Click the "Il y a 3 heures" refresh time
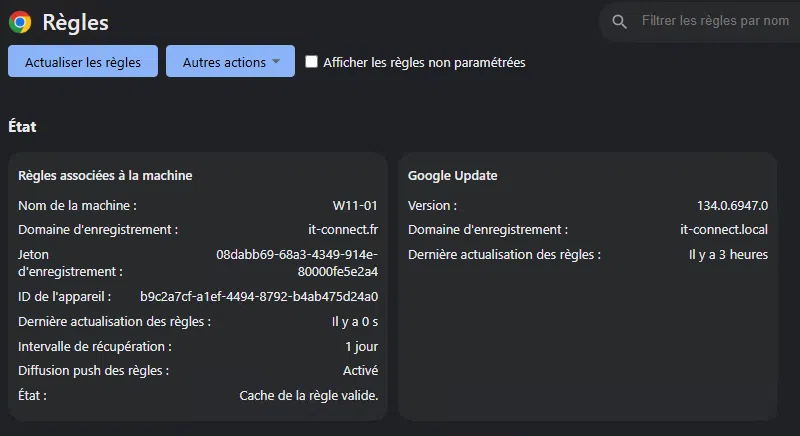Image resolution: width=800 pixels, height=436 pixels. tap(728, 254)
